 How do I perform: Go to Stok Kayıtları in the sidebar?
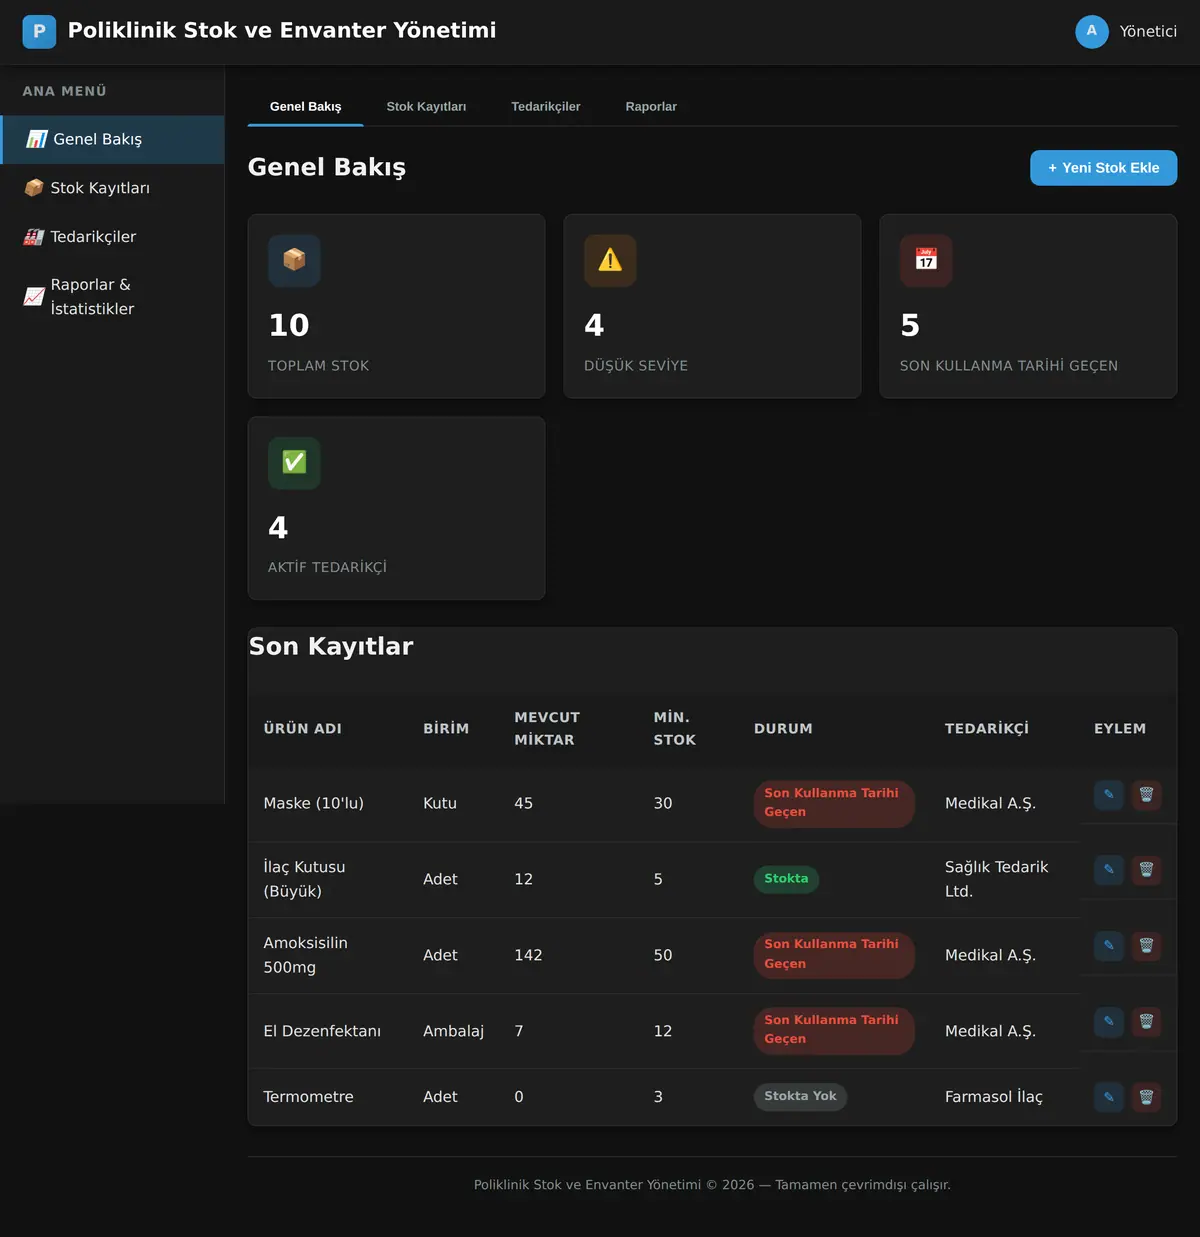(x=112, y=188)
